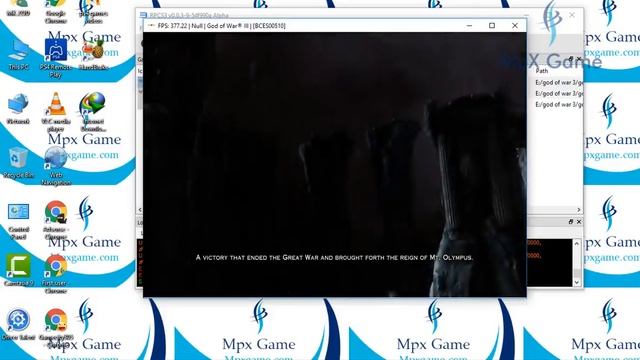Viewport: 640px width, 360px height.
Task: Launch the Web Navigation globe shortcut
Action: point(56,166)
